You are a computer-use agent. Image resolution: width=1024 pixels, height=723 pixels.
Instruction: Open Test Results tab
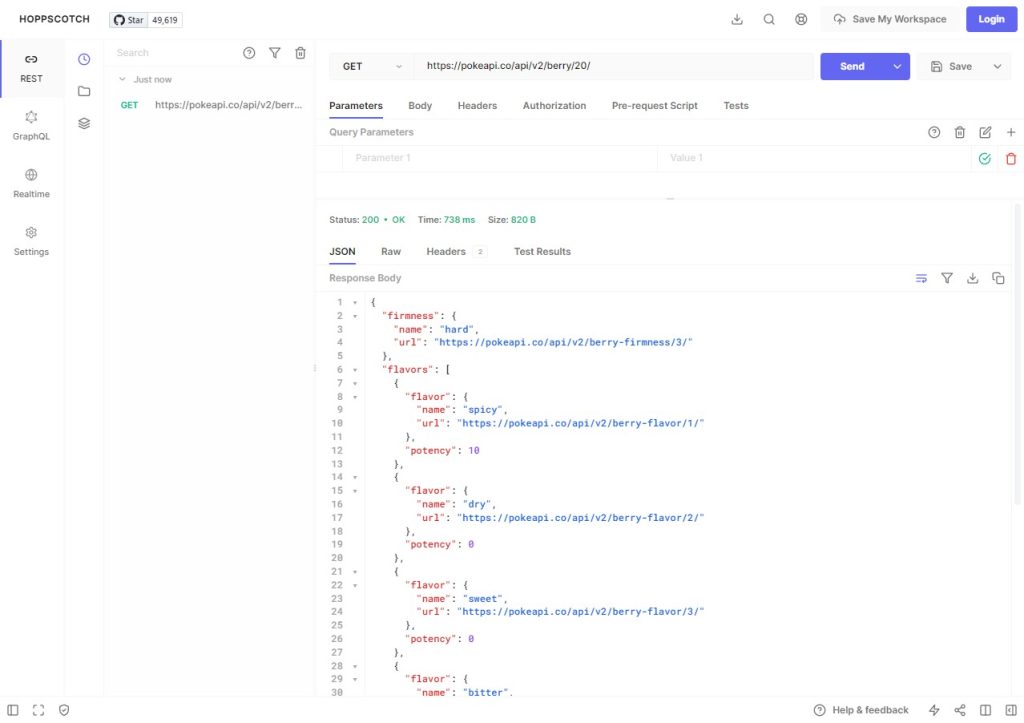click(x=542, y=252)
